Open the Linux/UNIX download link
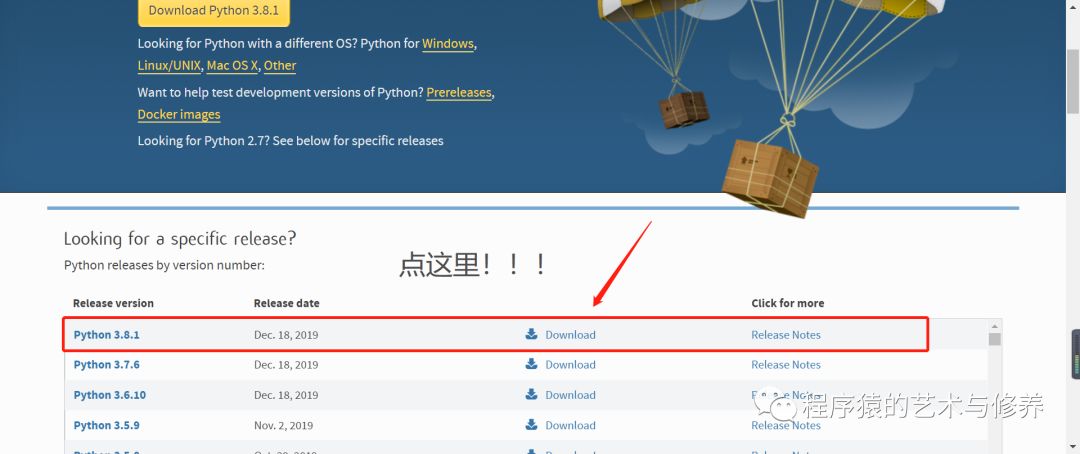This screenshot has width=1080, height=454. coord(169,65)
